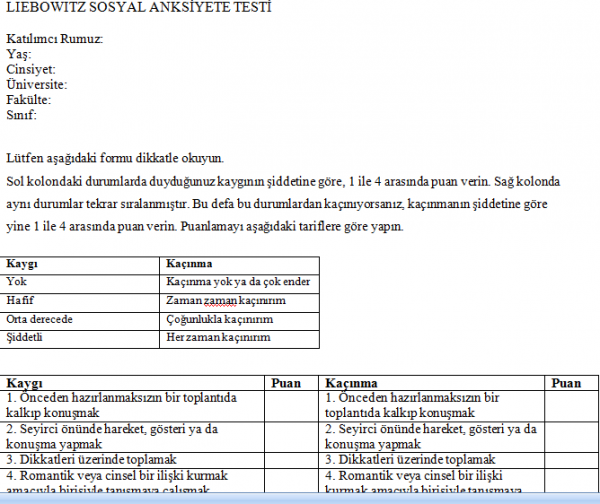600x504 pixels.
Task: Click the 'Üniversite:' field label
Action: coord(37,84)
